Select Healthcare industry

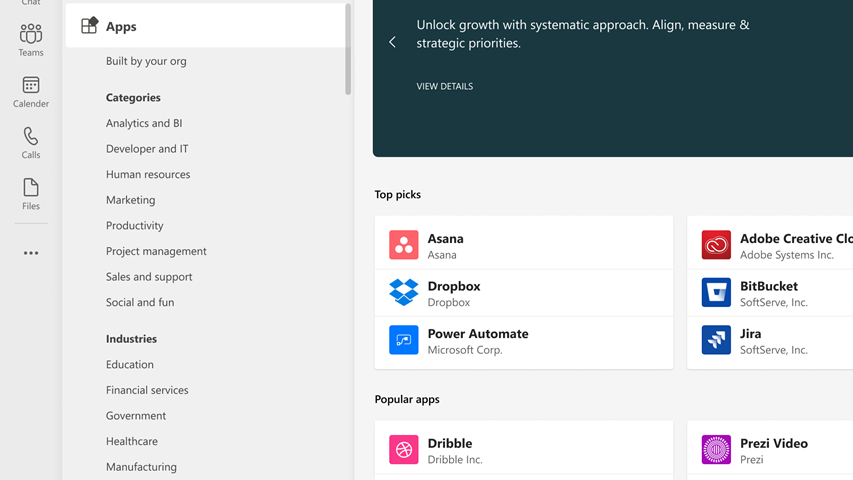tap(132, 441)
